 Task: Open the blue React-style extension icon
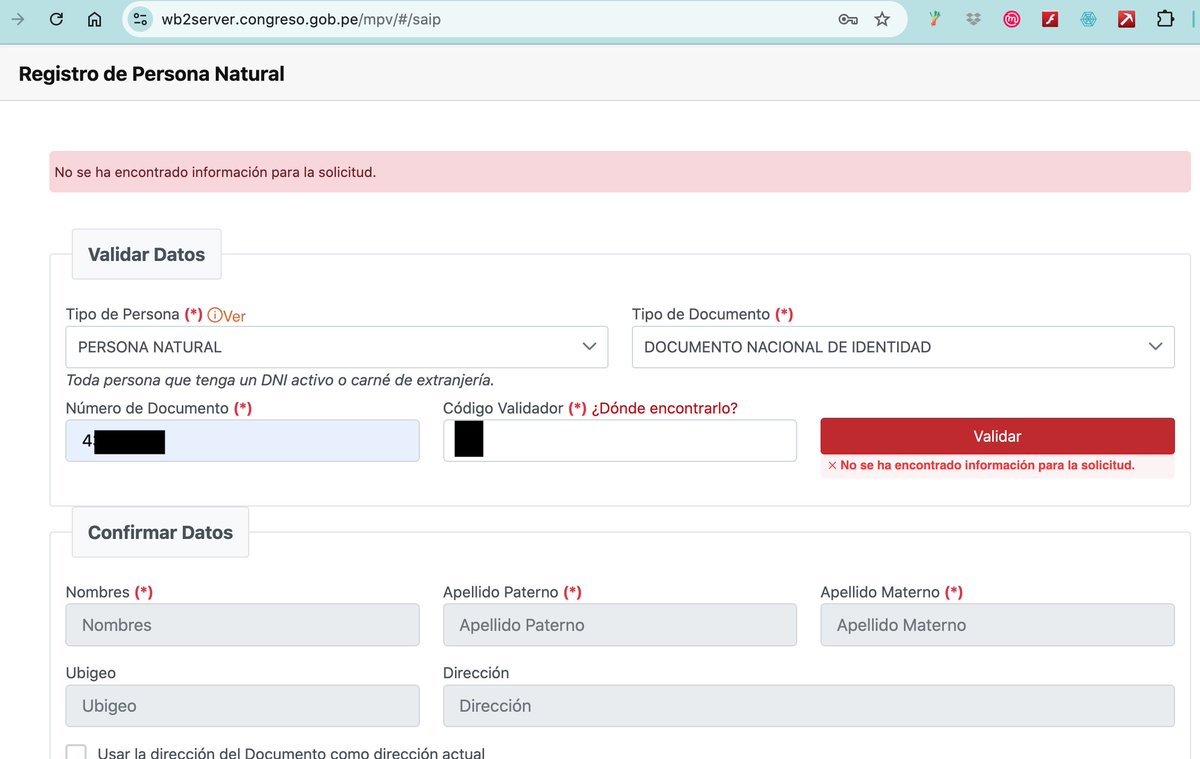point(1088,19)
